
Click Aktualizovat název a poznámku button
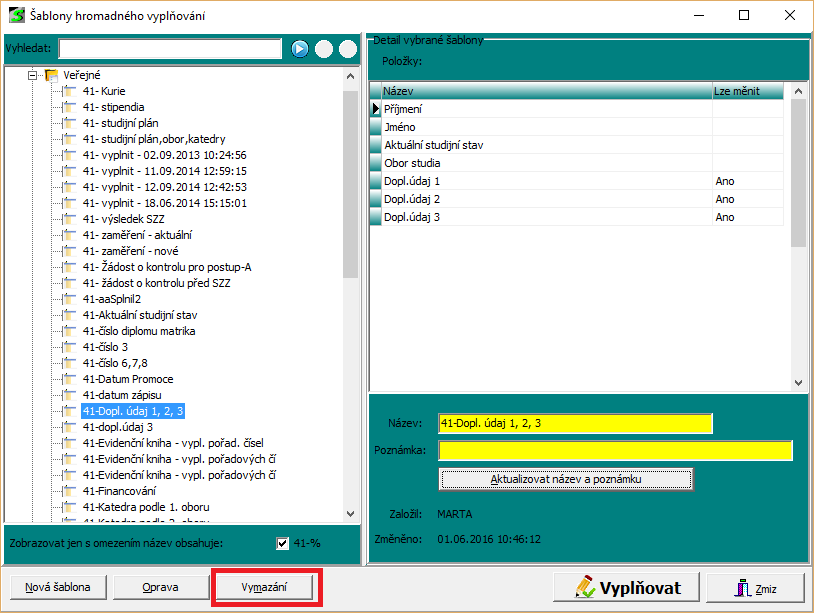565,479
